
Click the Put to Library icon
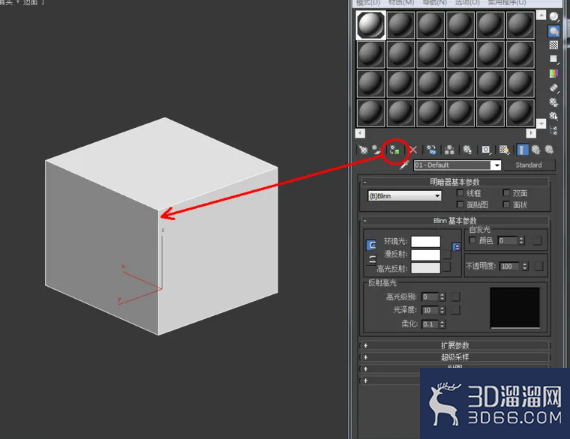point(467,150)
